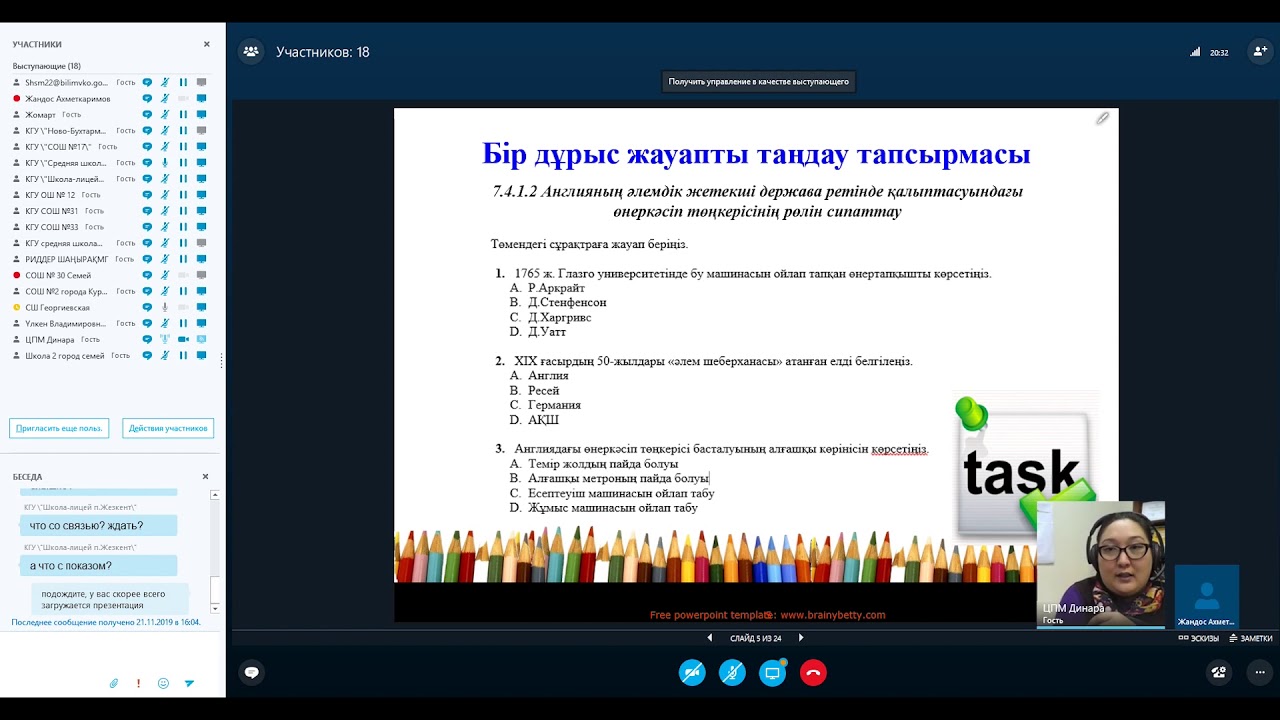Screen dimensions: 1280x720
Task: Open Действия участников button
Action: (x=168, y=428)
